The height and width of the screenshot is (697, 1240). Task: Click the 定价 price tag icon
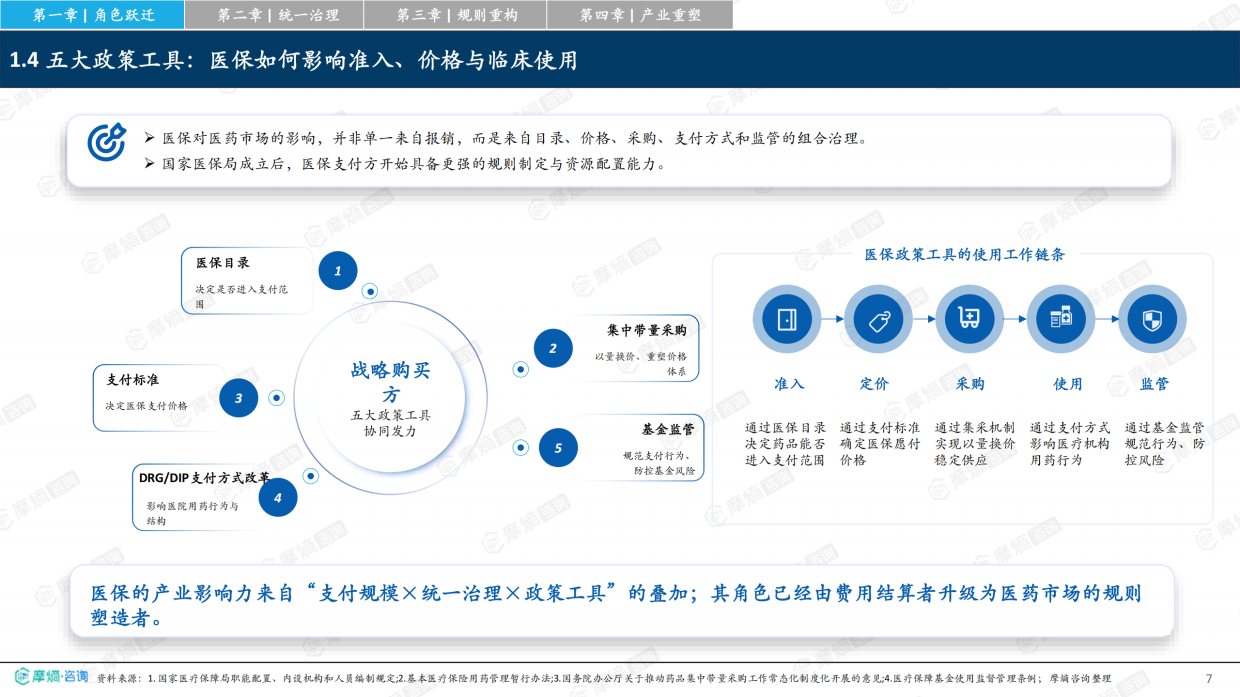(878, 320)
